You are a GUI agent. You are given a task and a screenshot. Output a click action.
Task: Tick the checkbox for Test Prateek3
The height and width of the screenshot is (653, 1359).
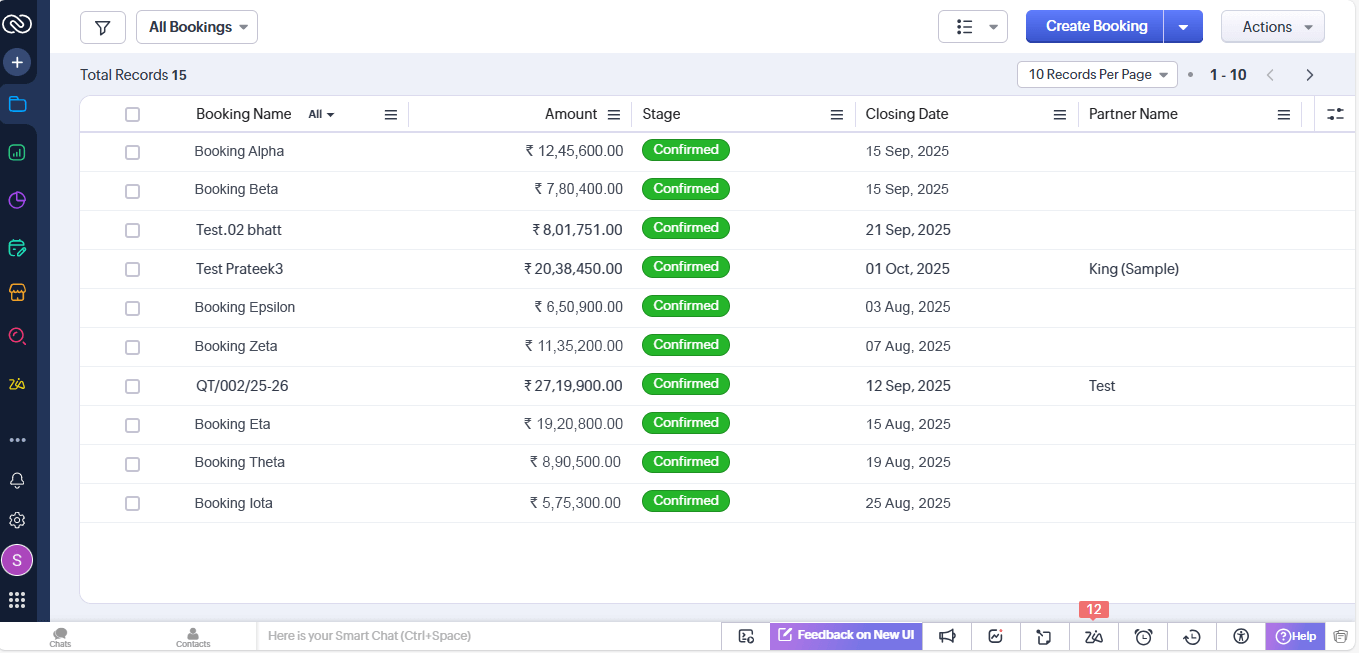coord(132,269)
